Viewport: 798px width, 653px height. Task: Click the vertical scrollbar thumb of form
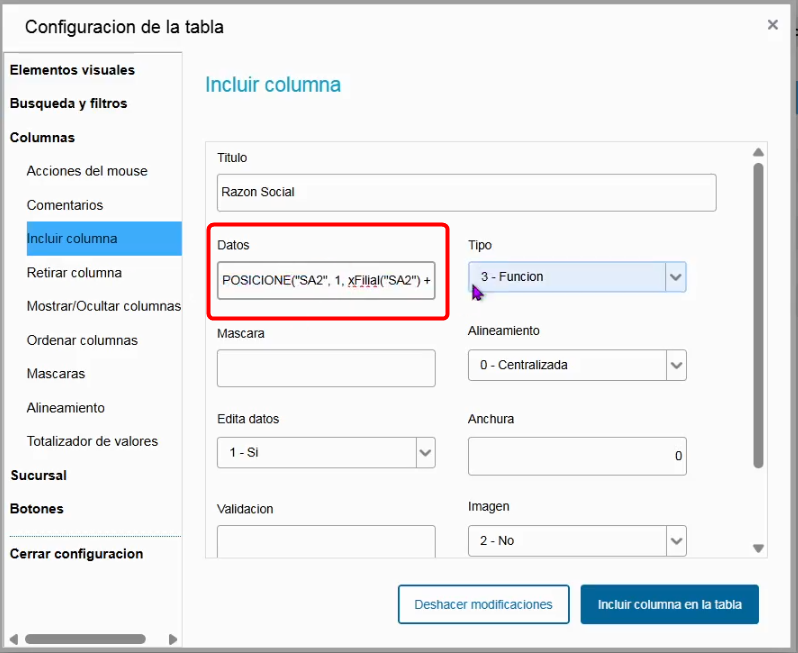(758, 316)
